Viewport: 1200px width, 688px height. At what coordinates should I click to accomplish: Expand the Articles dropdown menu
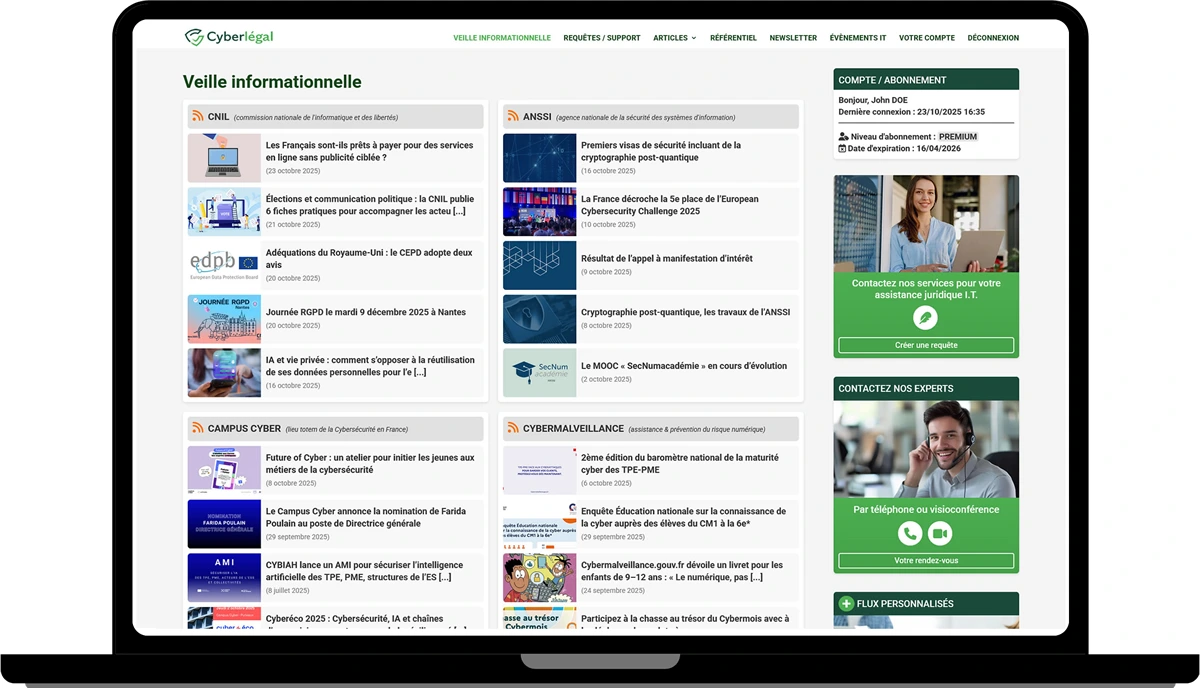click(x=675, y=38)
